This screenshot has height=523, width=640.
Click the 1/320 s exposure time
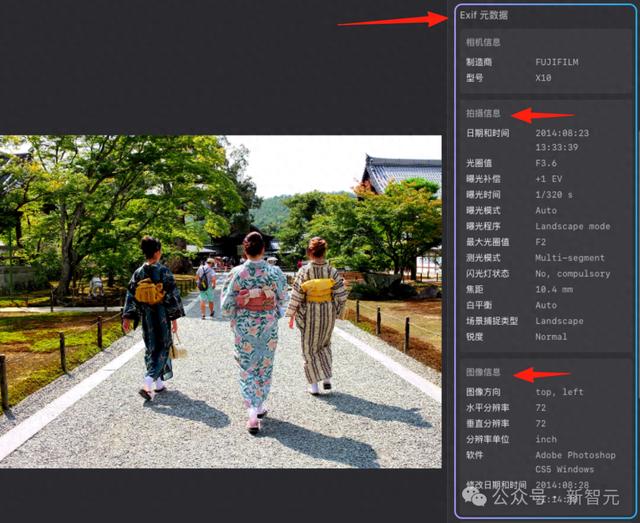coord(554,195)
